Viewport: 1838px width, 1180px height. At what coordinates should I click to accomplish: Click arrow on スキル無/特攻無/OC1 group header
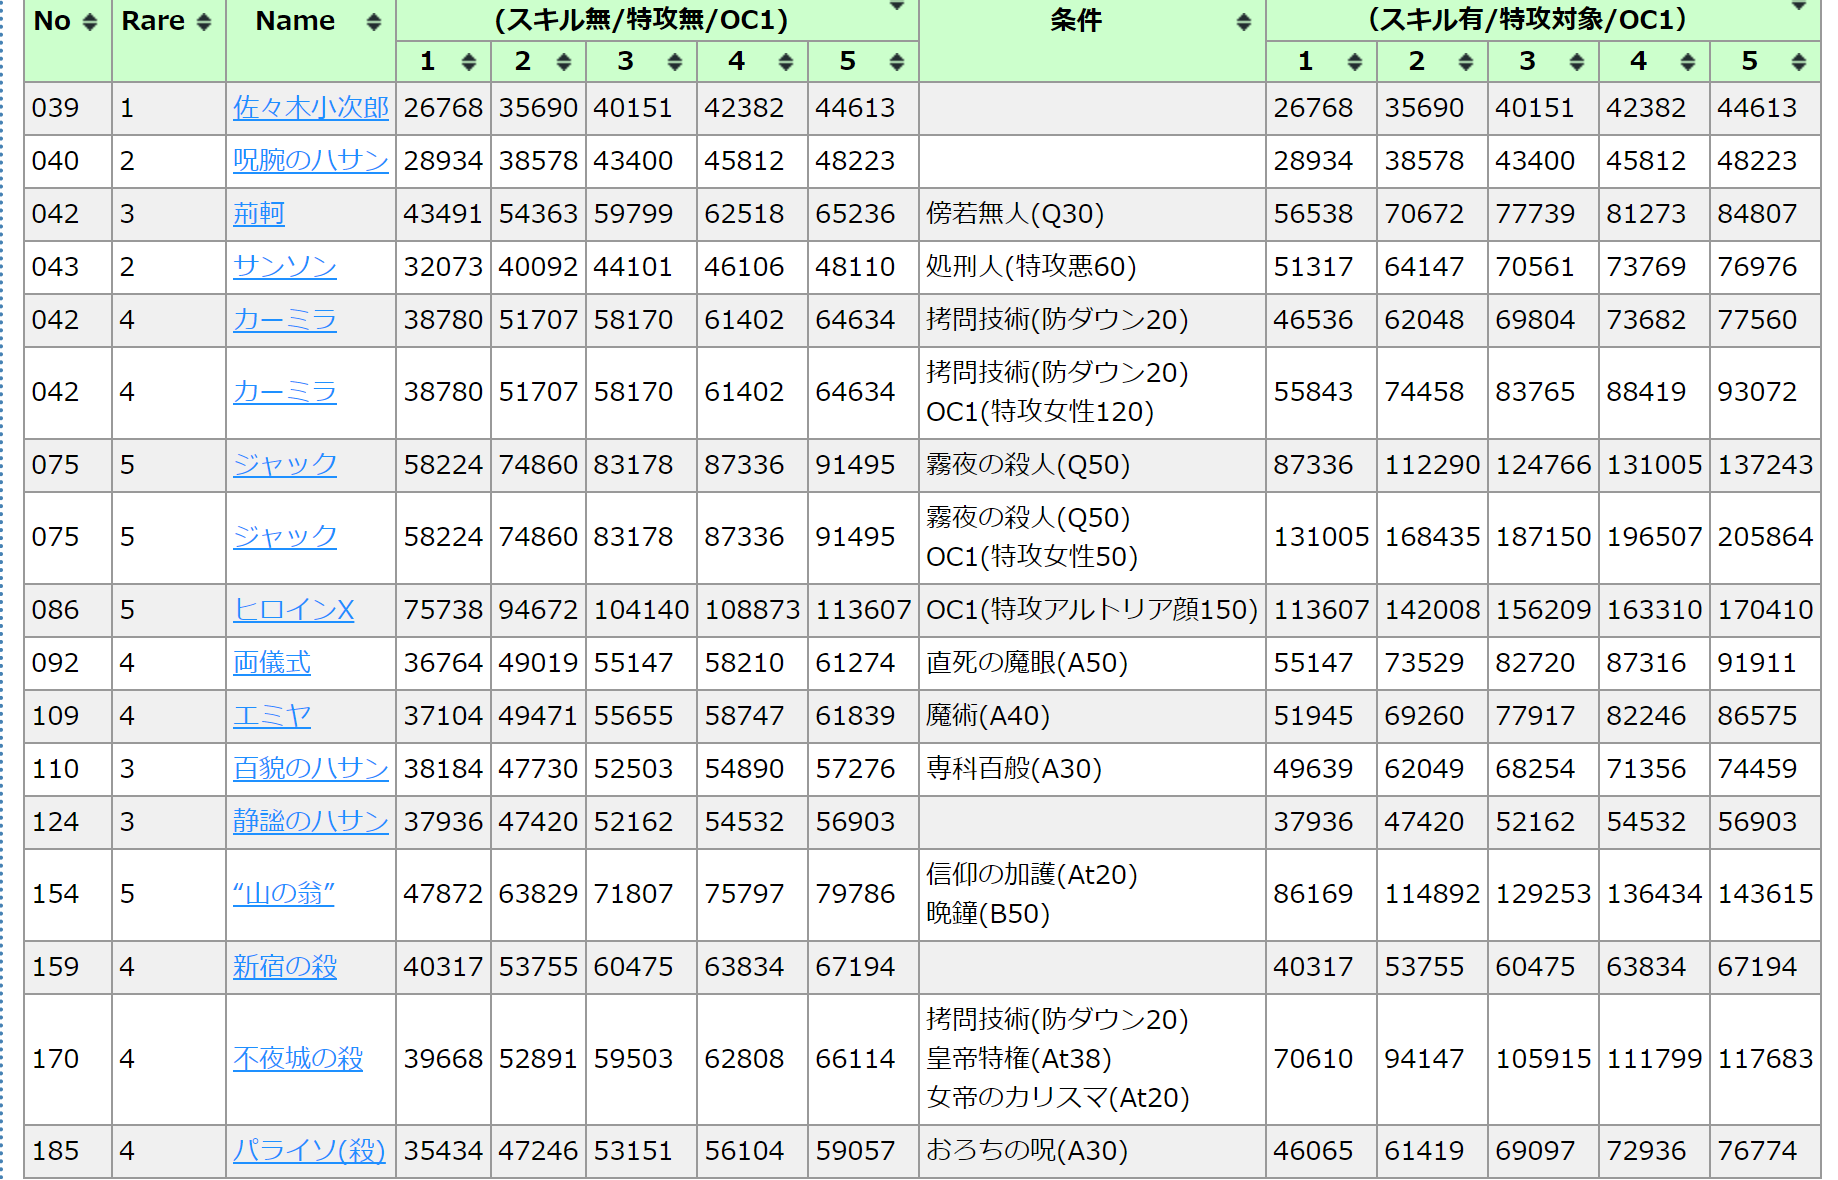897,7
